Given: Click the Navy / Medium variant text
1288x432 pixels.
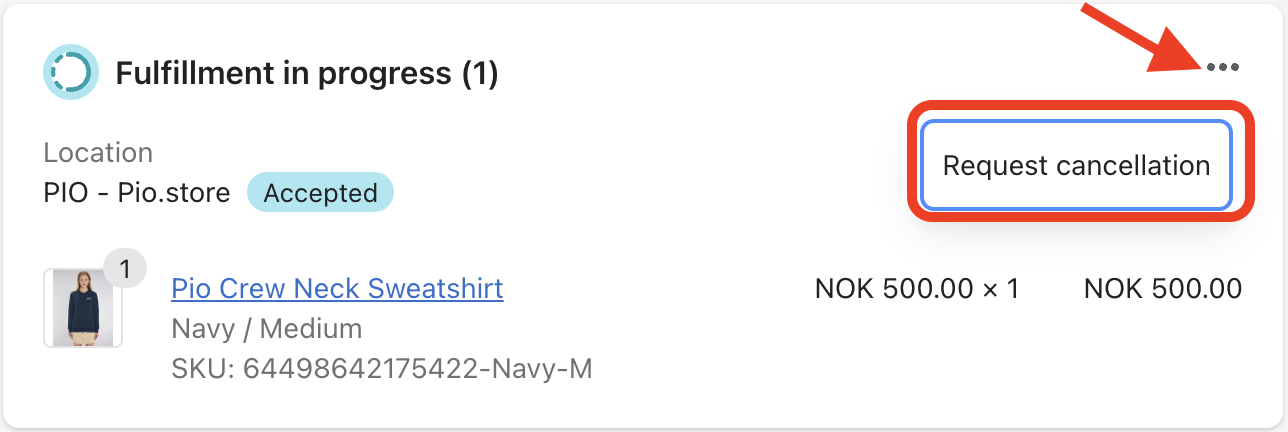Looking at the screenshot, I should pyautogui.click(x=267, y=328).
